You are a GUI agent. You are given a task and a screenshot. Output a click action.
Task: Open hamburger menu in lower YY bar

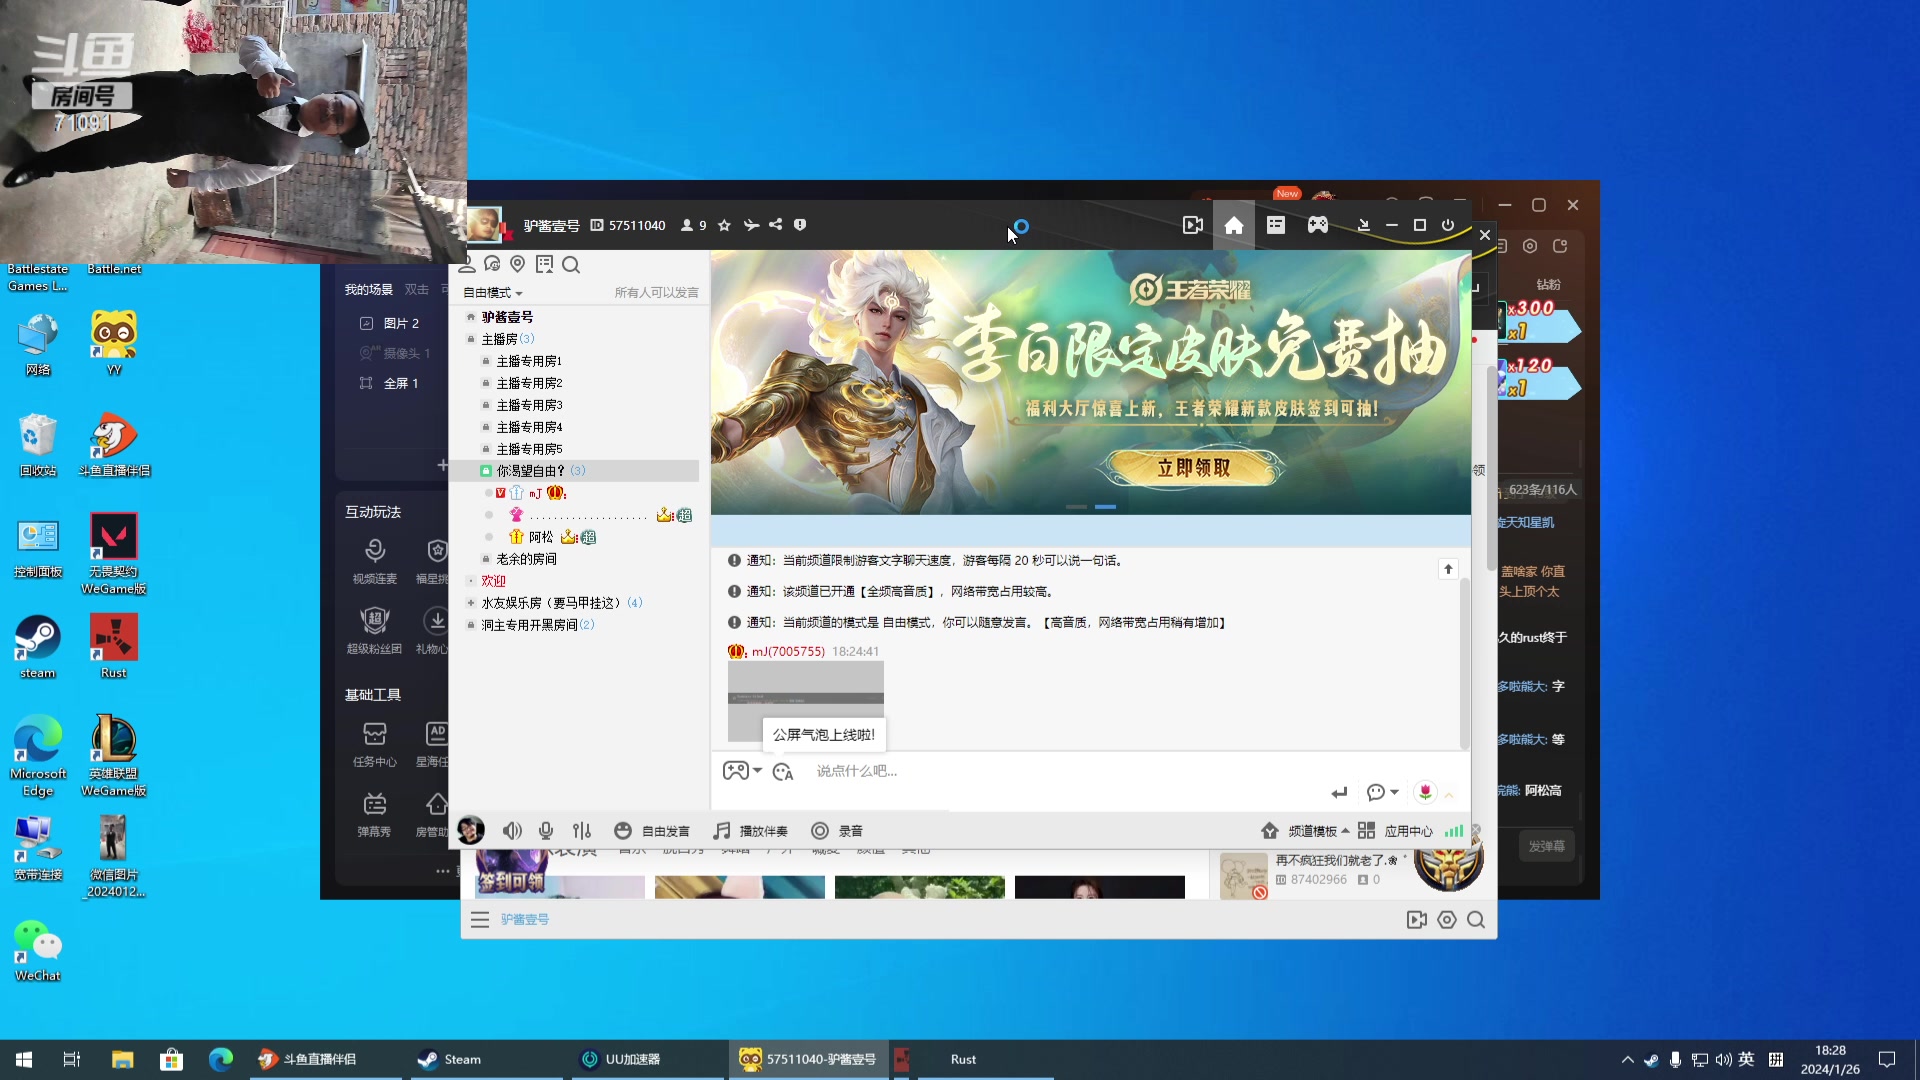coord(480,920)
